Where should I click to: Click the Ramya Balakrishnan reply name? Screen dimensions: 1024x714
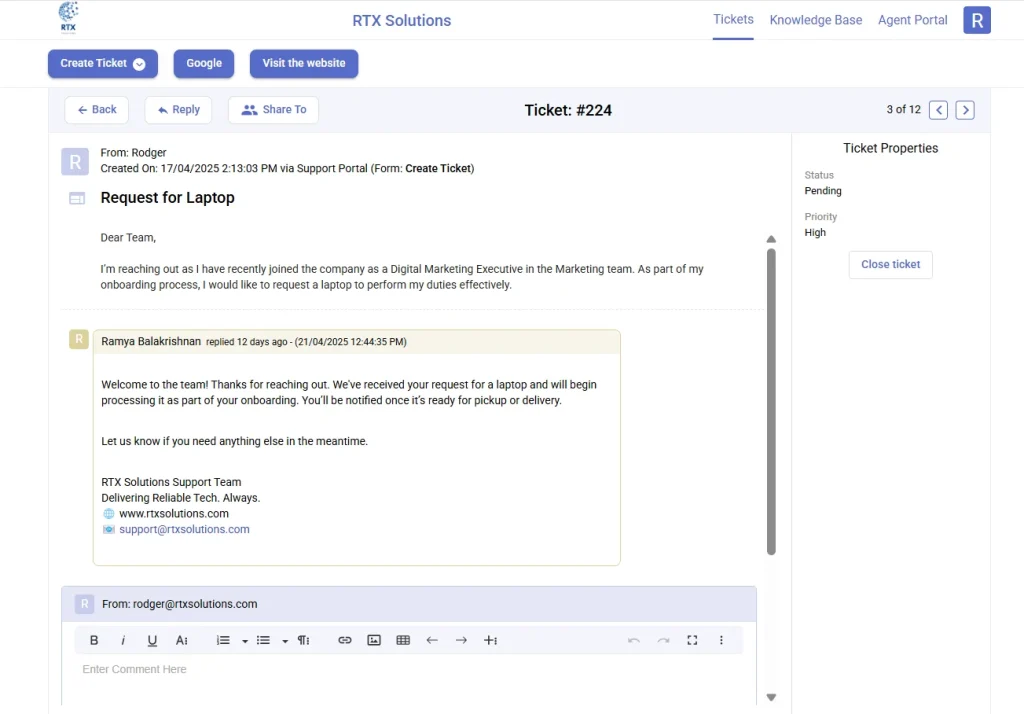(151, 342)
